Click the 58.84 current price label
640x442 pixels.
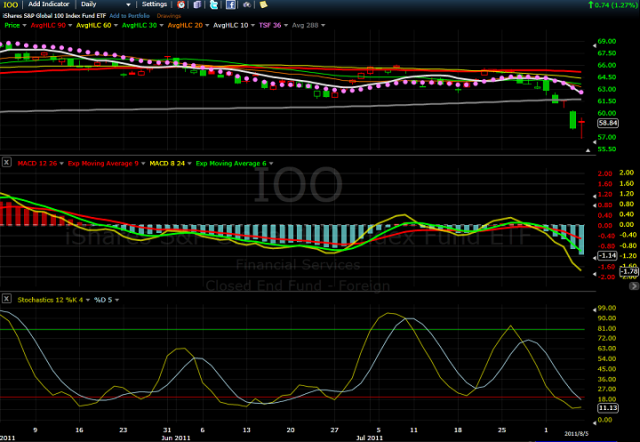608,123
